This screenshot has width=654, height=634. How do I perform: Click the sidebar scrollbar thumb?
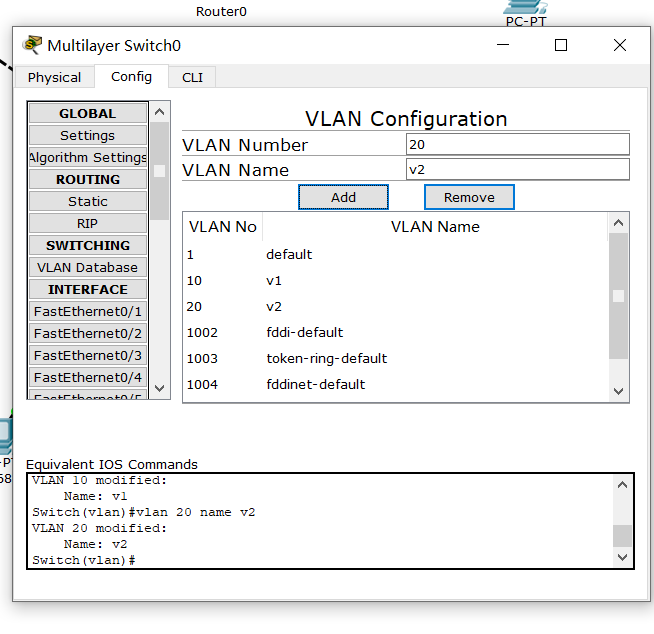click(159, 171)
